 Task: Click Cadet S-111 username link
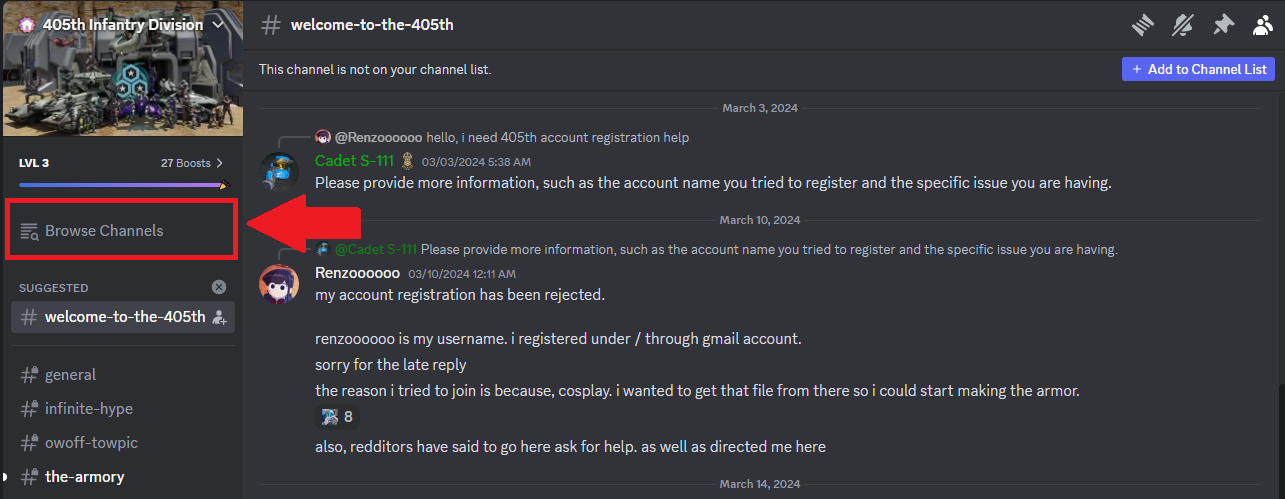(x=355, y=160)
